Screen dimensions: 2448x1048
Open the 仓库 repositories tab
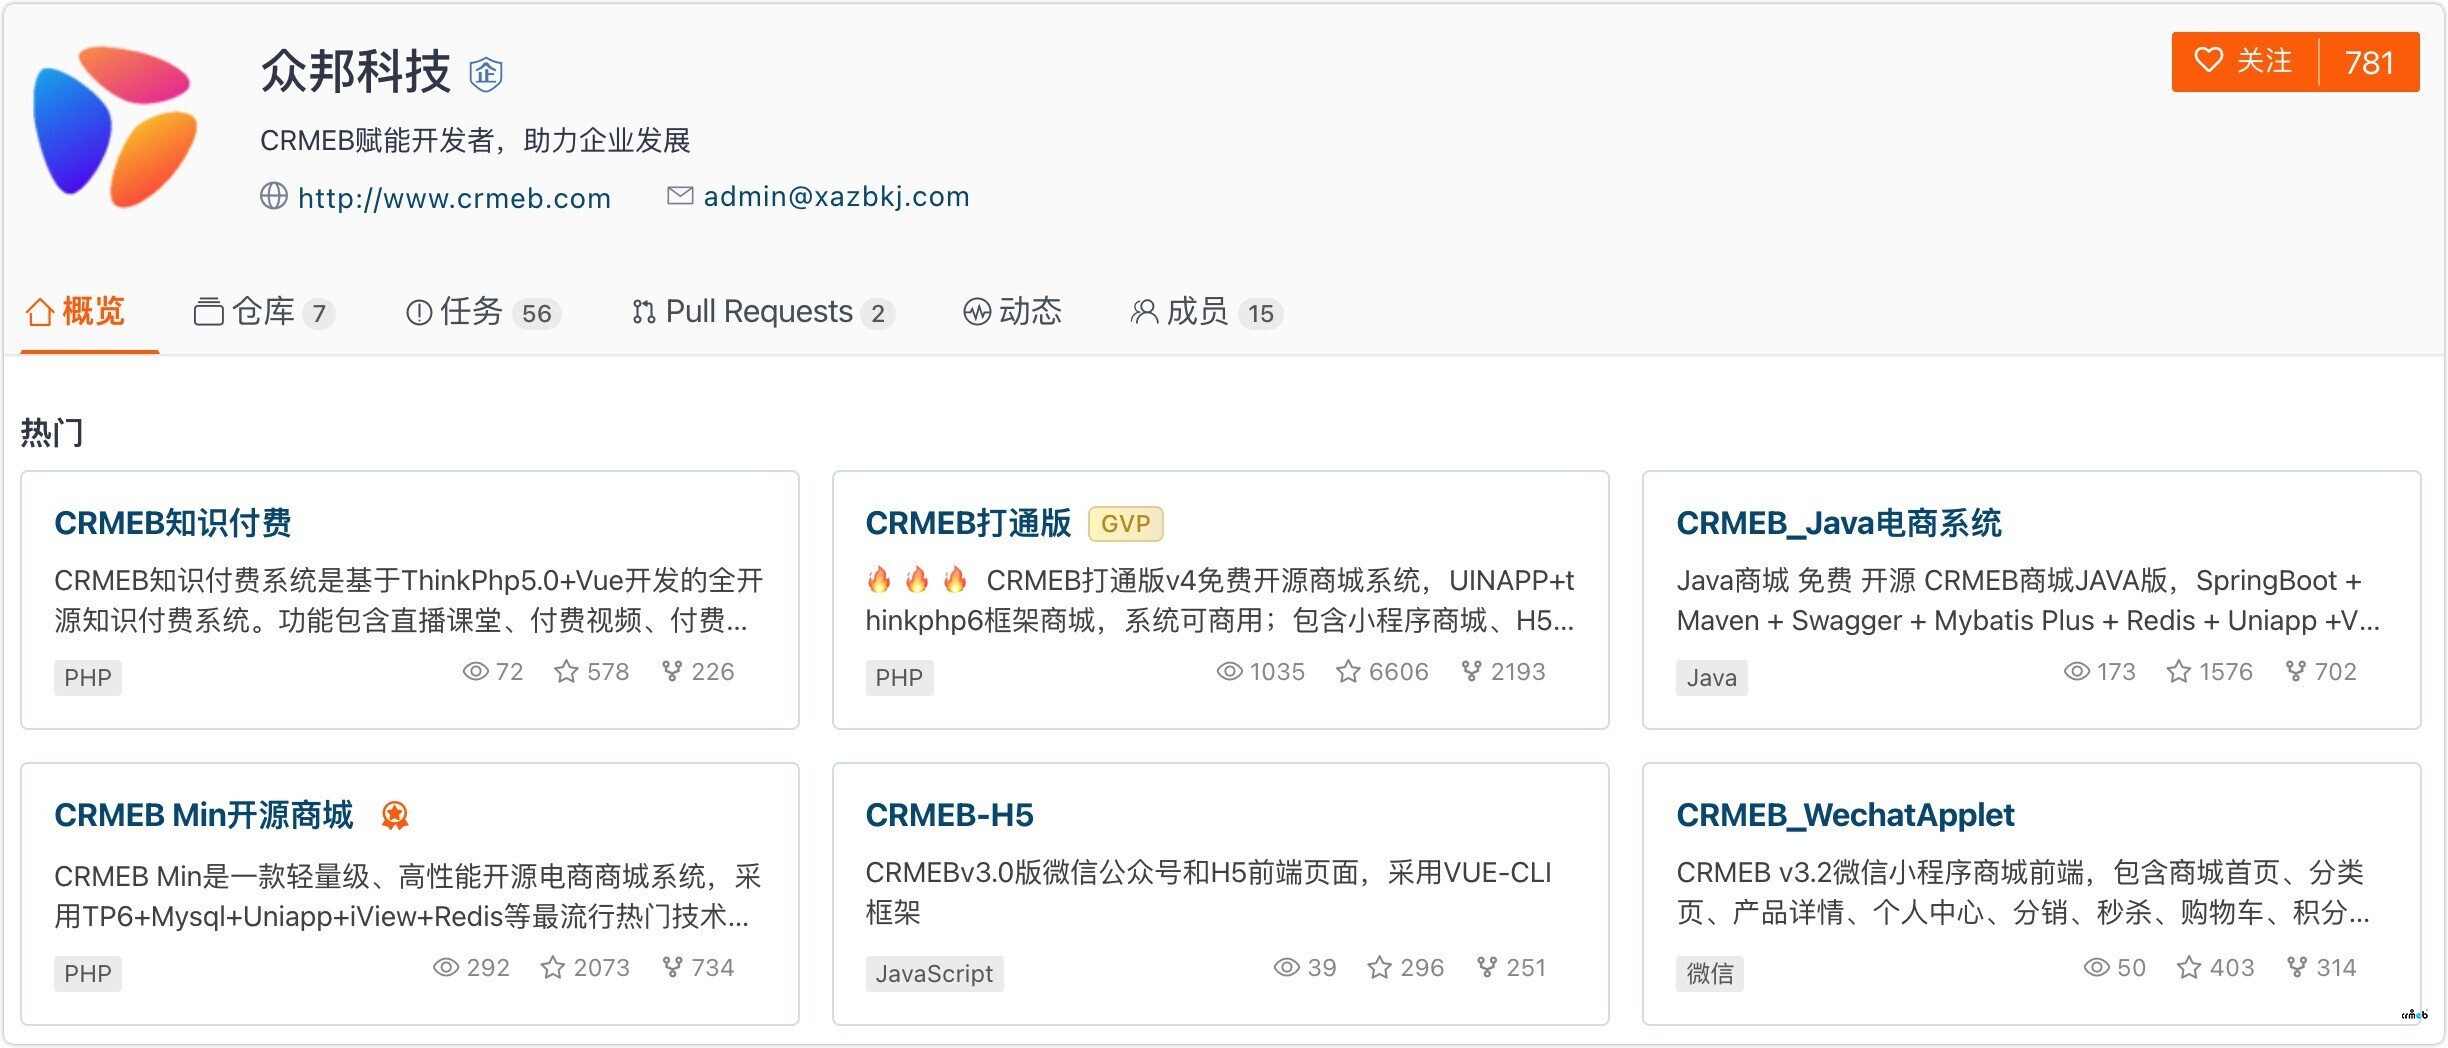(x=263, y=313)
